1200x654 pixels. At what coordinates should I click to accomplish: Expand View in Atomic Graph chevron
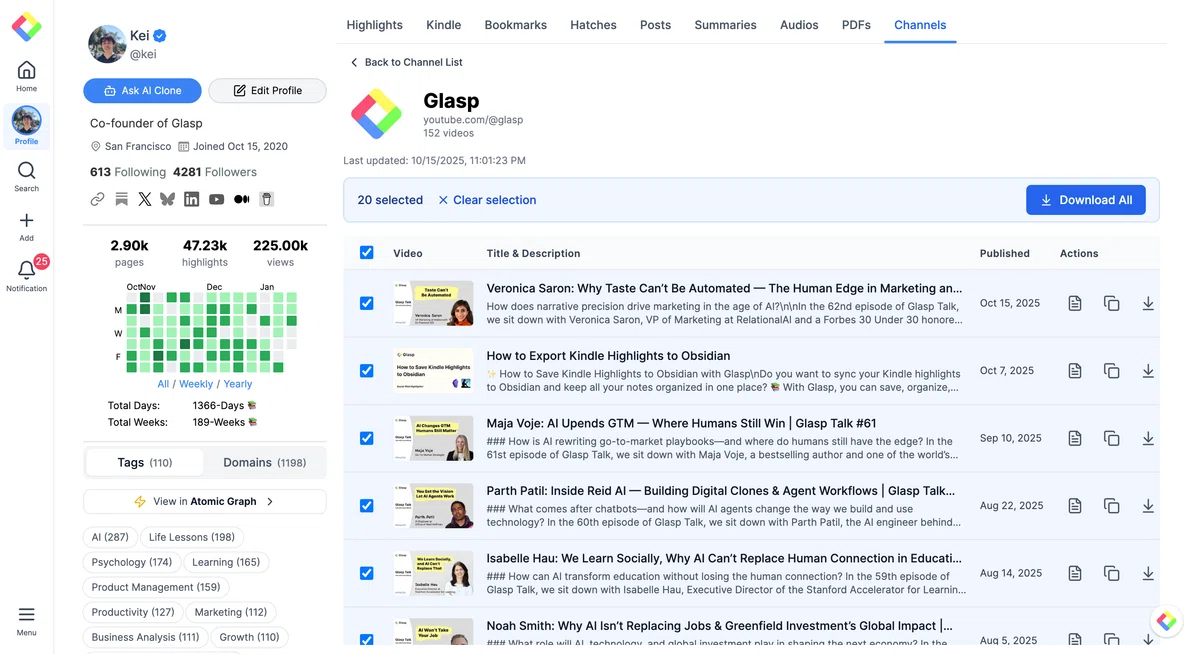click(x=270, y=501)
